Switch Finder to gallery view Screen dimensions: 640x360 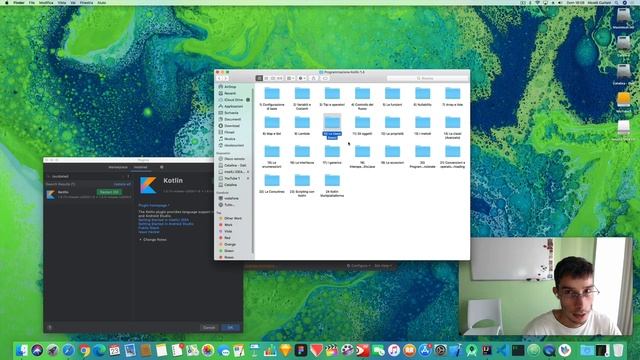pos(280,78)
